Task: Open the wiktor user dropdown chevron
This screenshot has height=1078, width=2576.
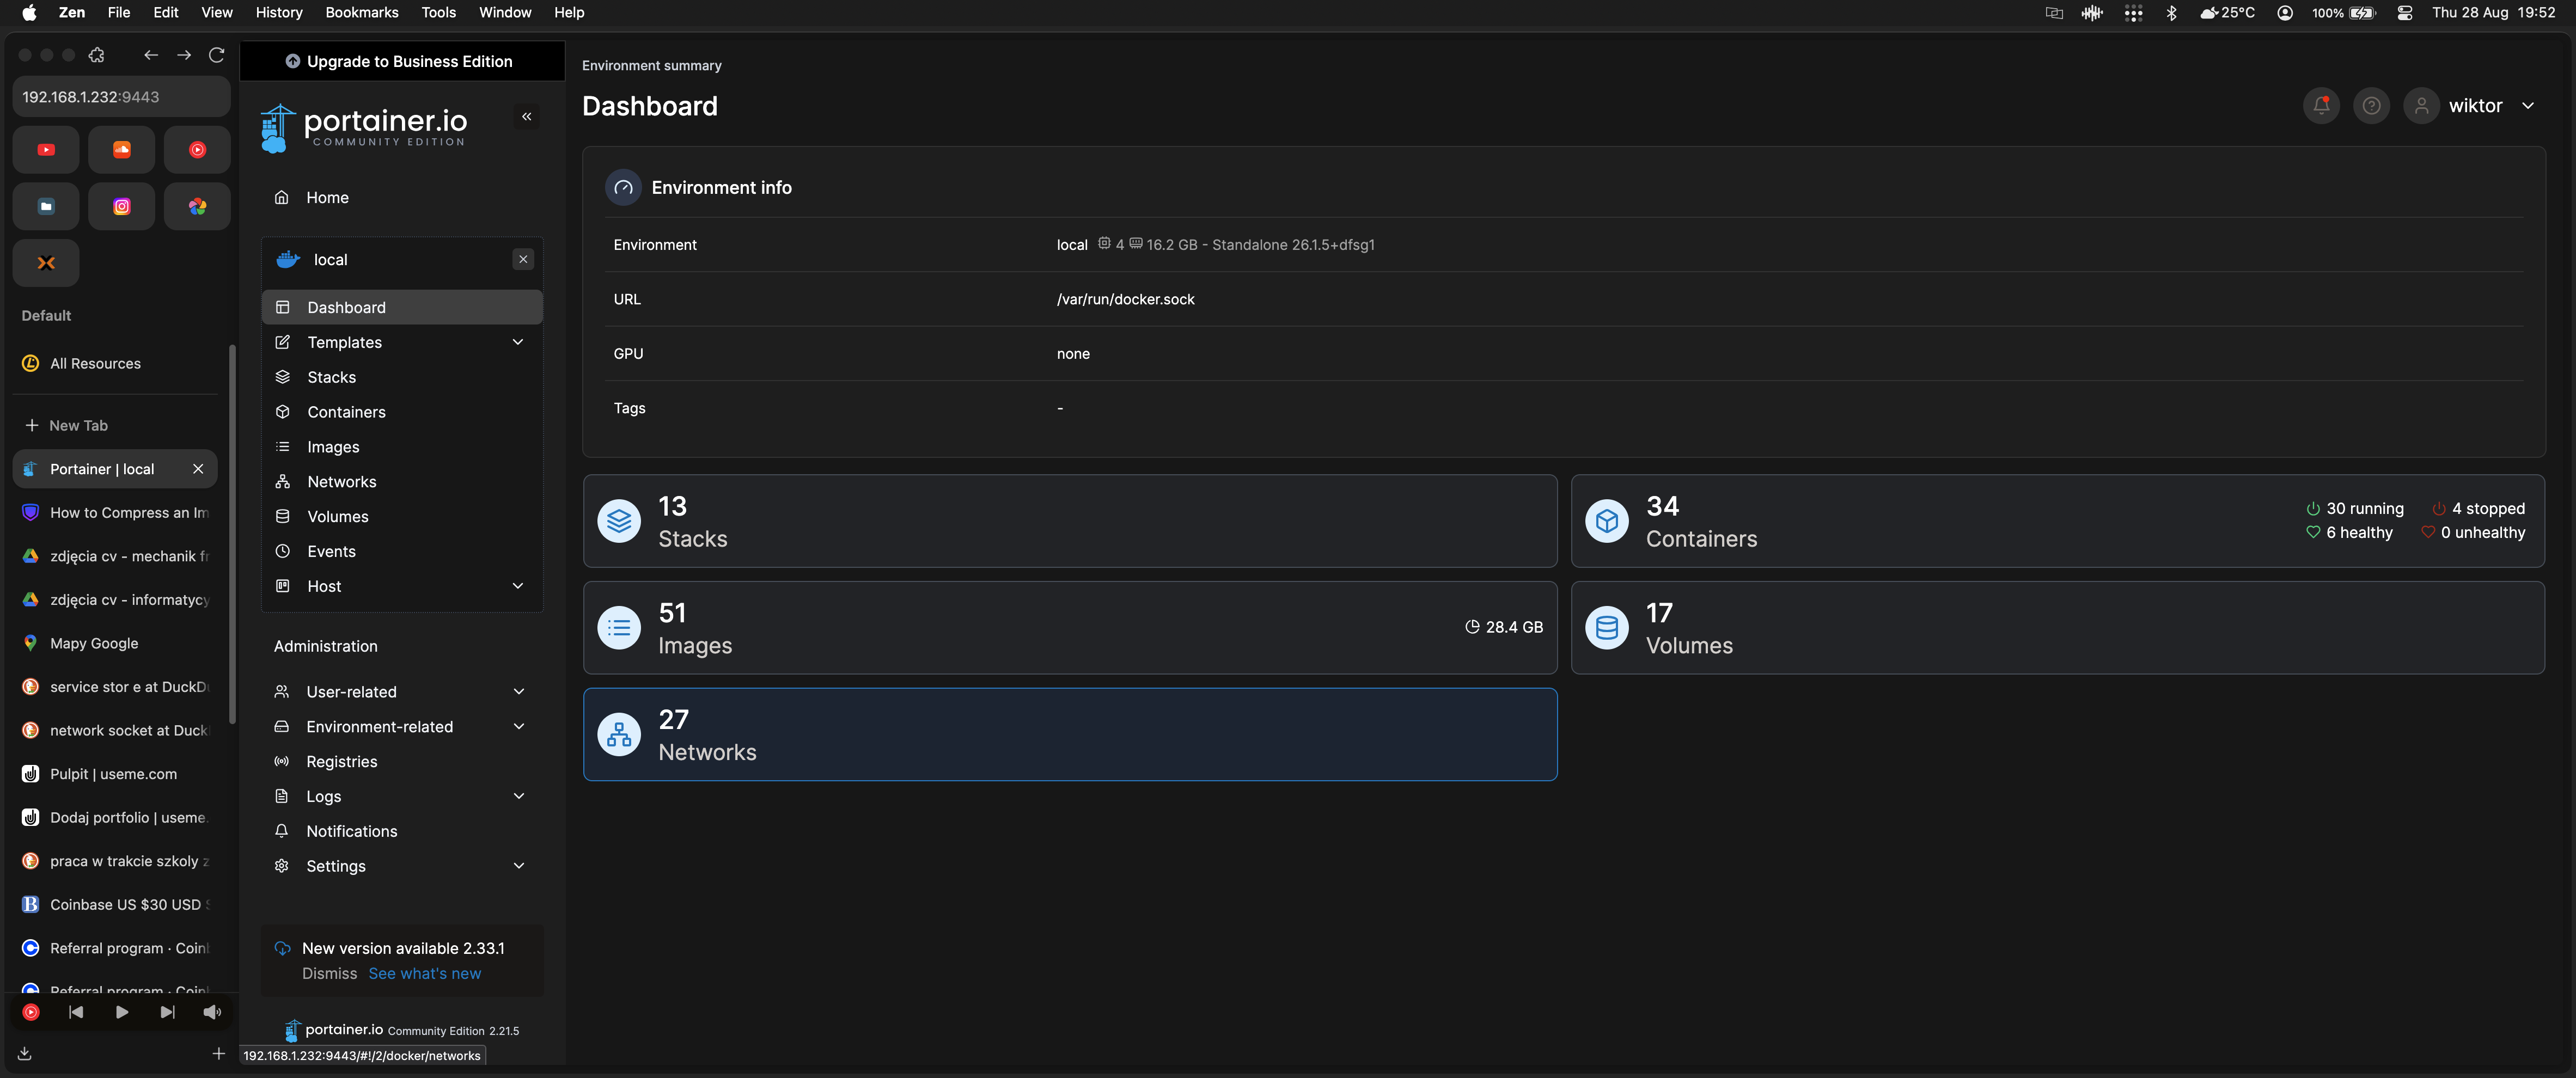Action: click(2528, 106)
